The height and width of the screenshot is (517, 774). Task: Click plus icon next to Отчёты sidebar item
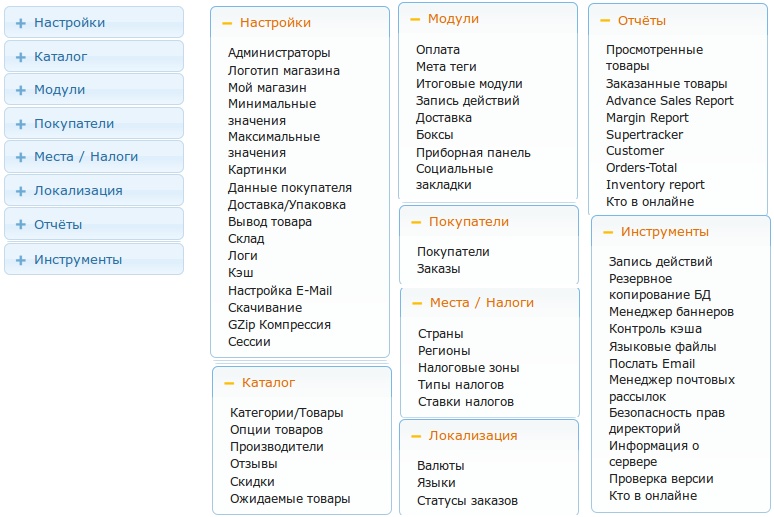[20, 225]
